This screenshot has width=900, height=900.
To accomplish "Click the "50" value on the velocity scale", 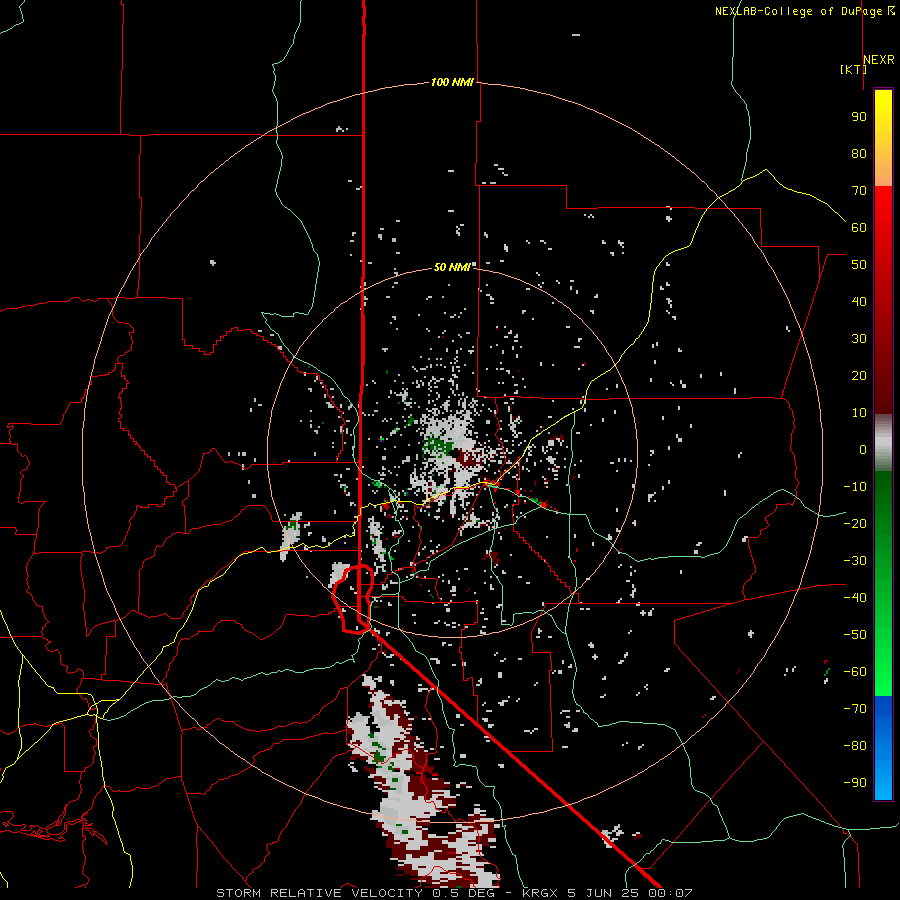I will click(859, 265).
